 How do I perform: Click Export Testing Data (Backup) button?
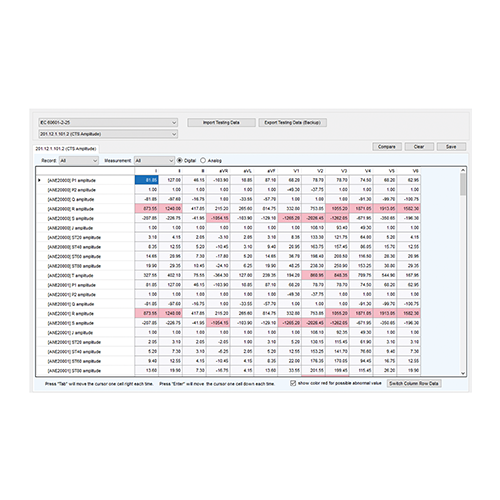[x=293, y=123]
